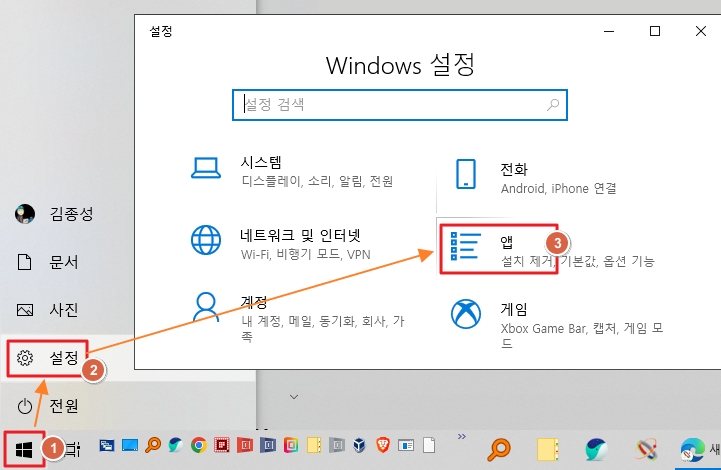The height and width of the screenshot is (470, 721).
Task: Launch the small orange magnifier quick launch icon
Action: 153,445
